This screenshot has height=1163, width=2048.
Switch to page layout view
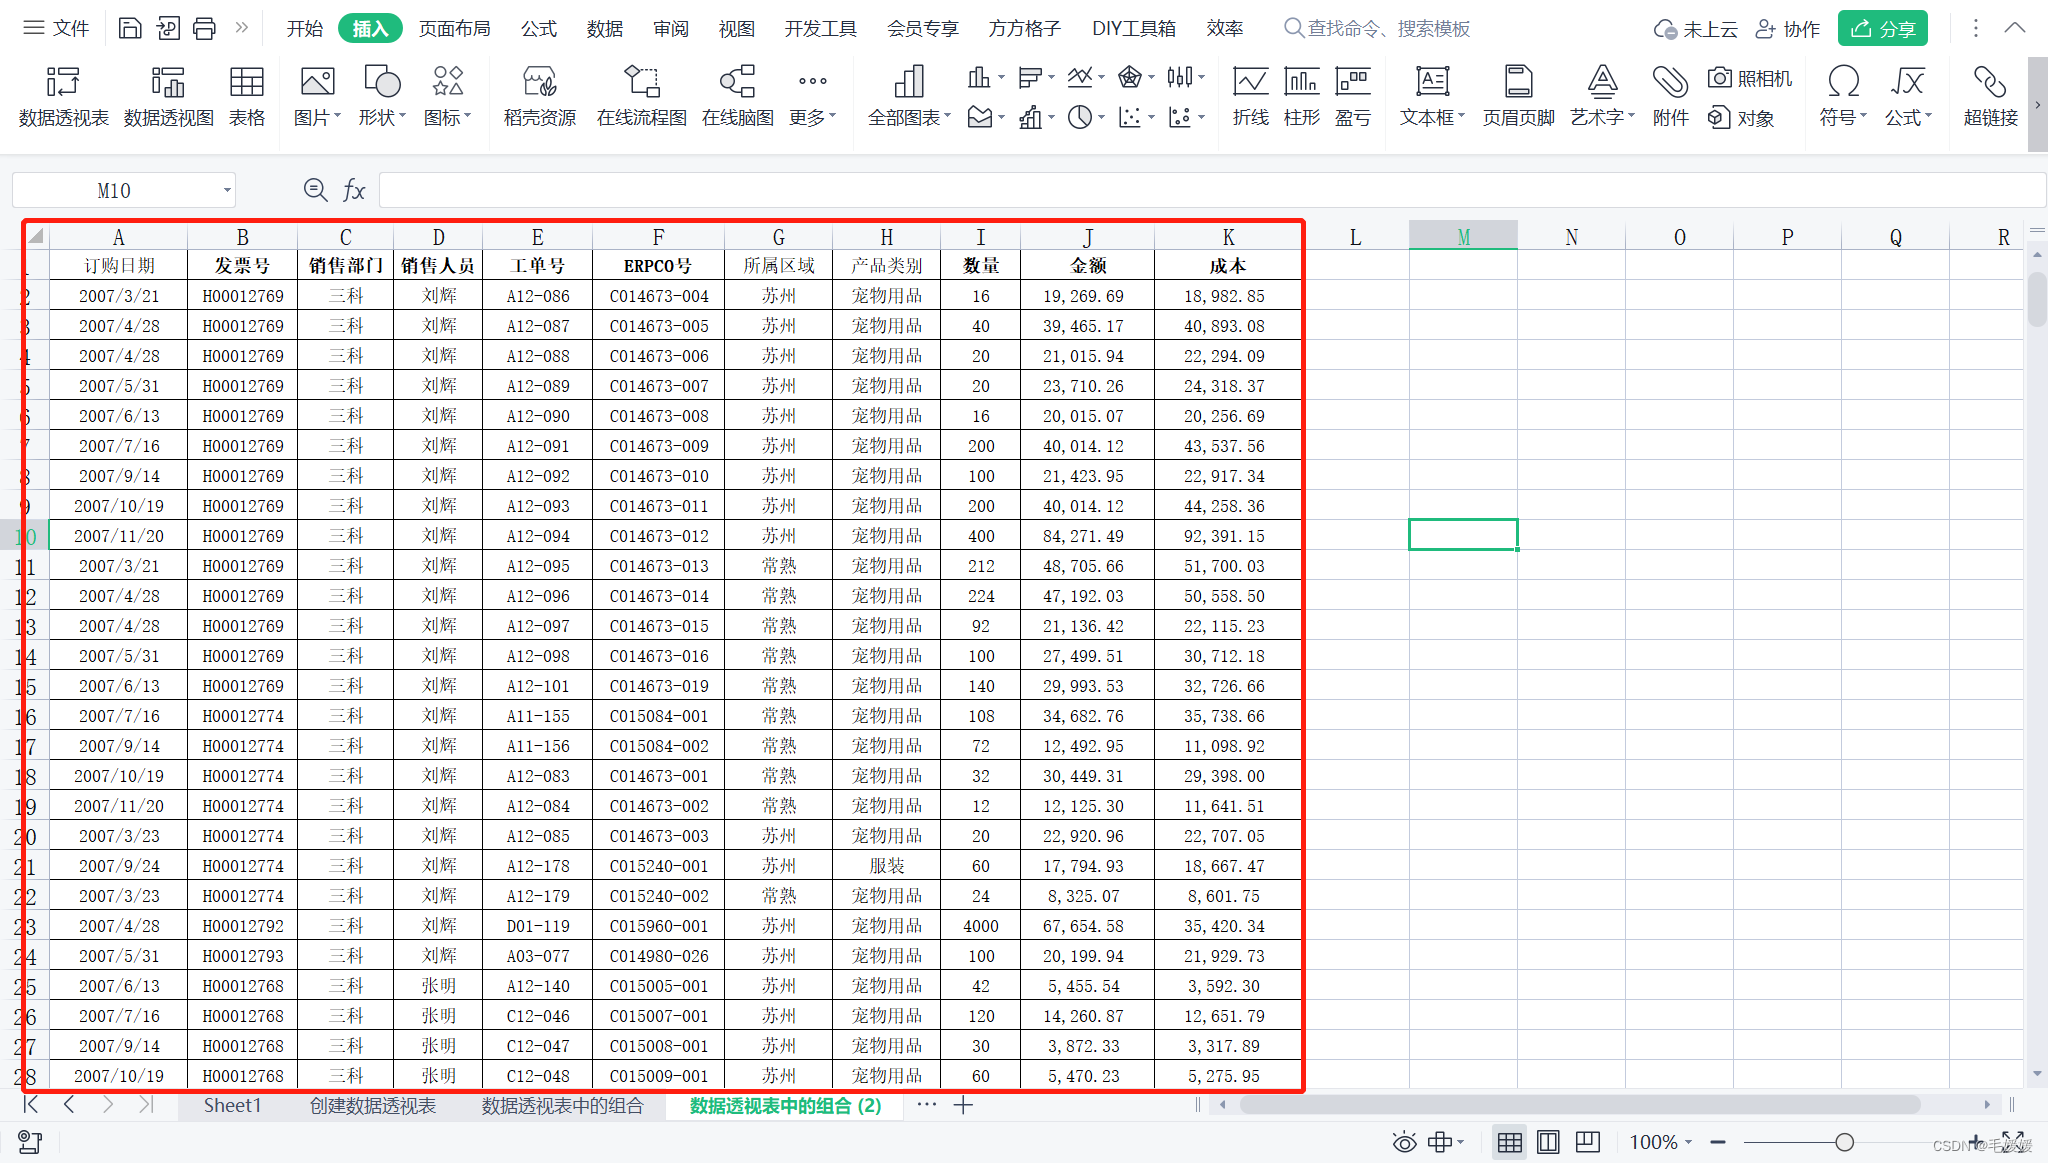click(1548, 1142)
